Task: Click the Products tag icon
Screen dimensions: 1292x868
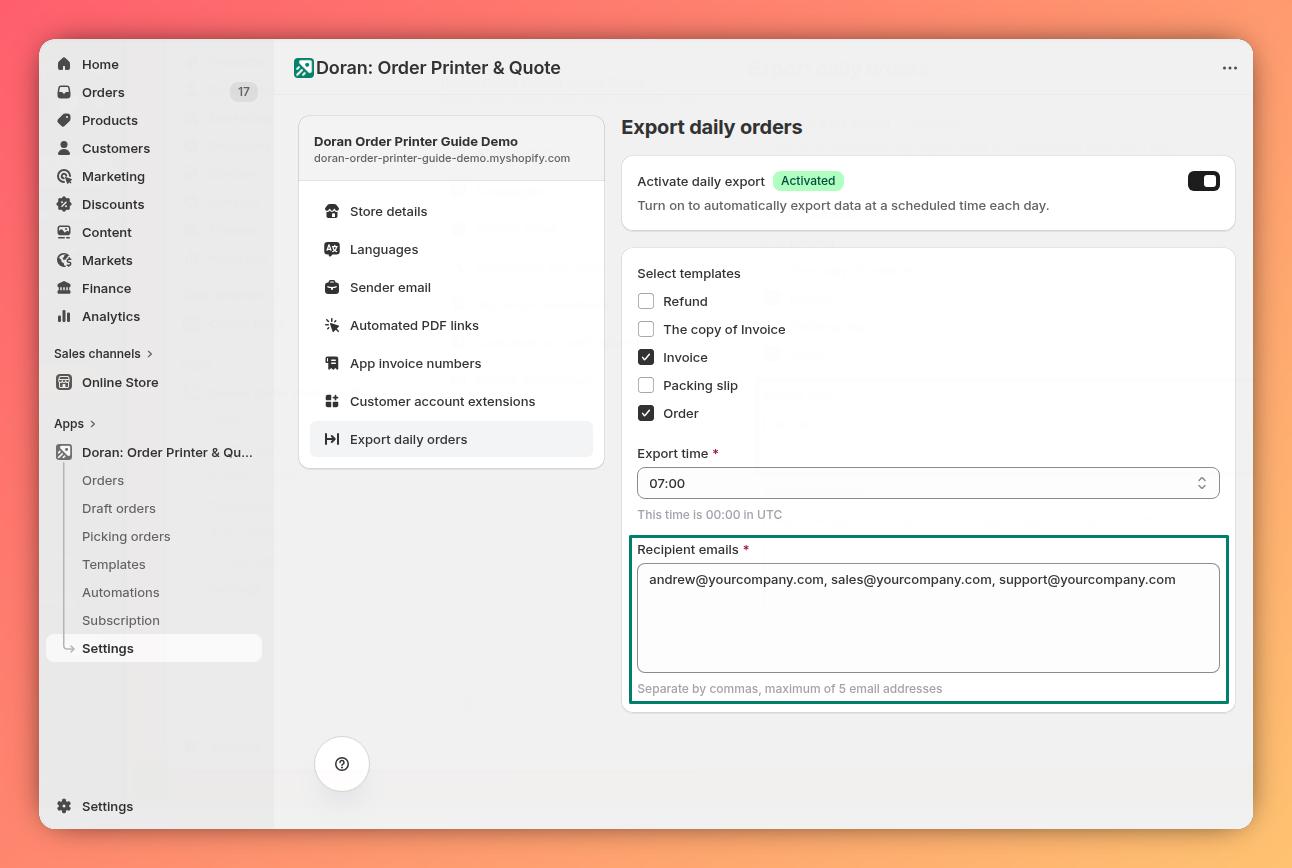Action: point(64,120)
